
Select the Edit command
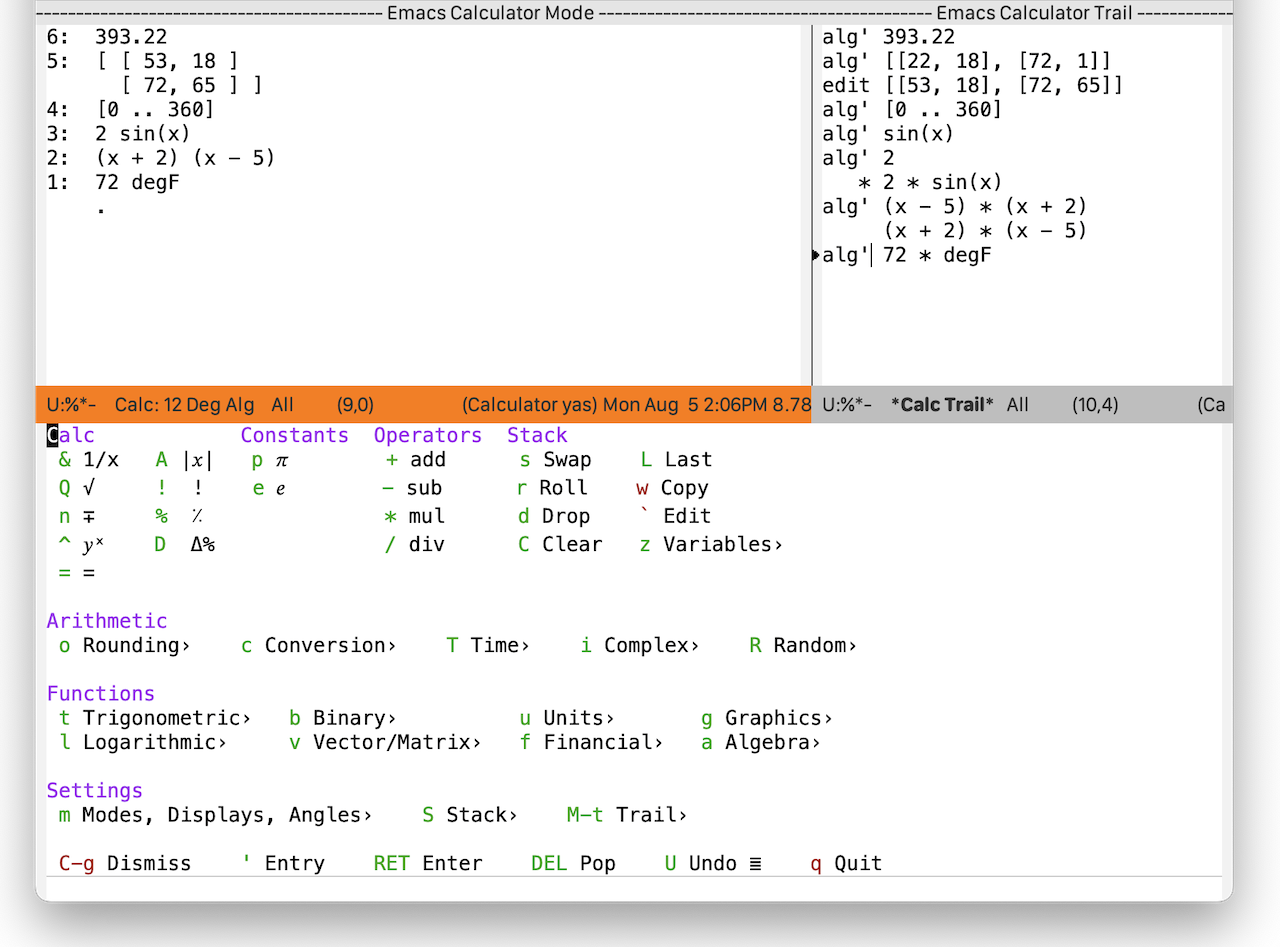[x=676, y=516]
